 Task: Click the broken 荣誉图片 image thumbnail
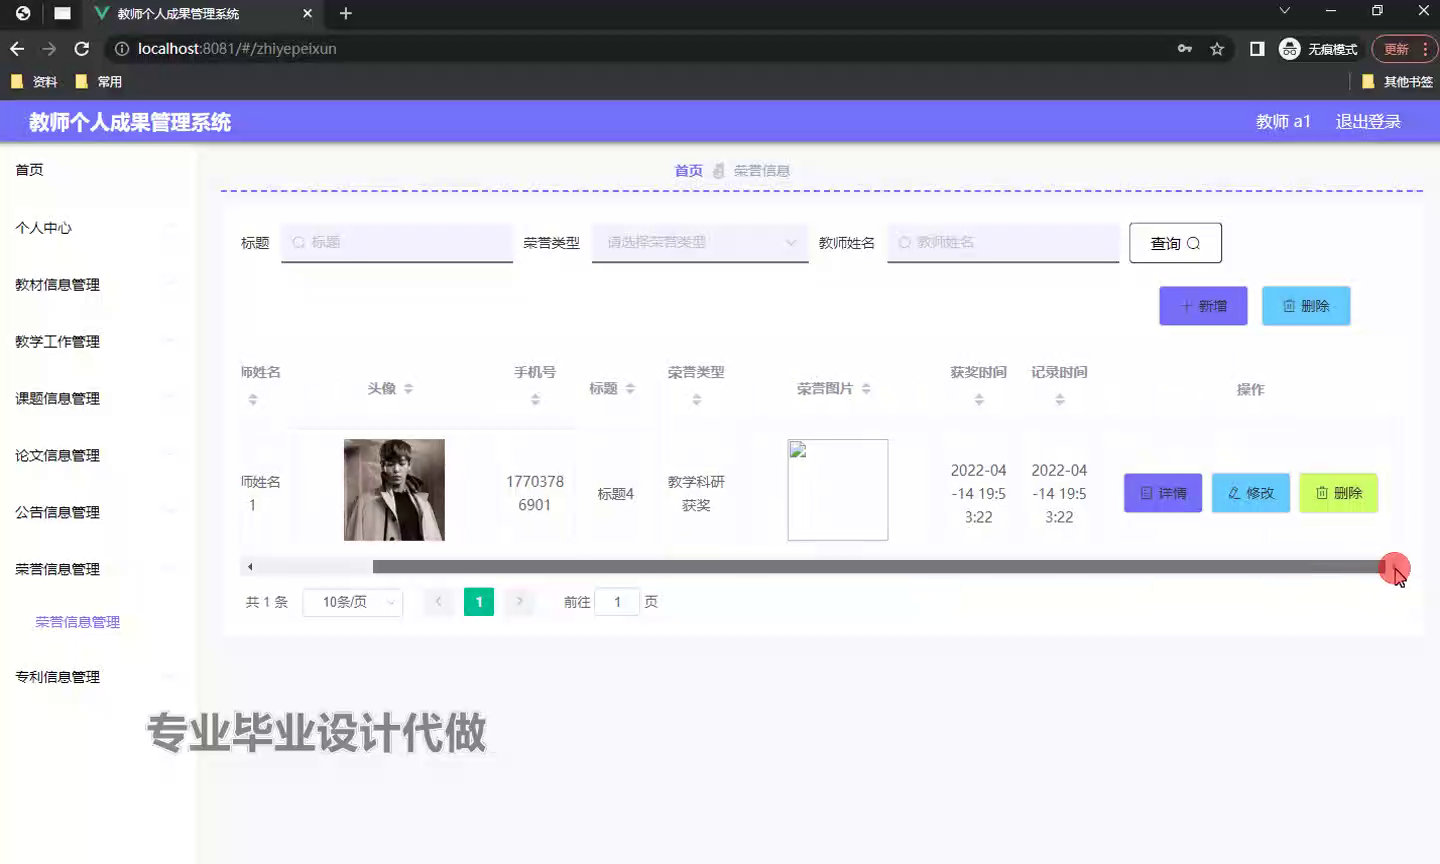coord(838,490)
